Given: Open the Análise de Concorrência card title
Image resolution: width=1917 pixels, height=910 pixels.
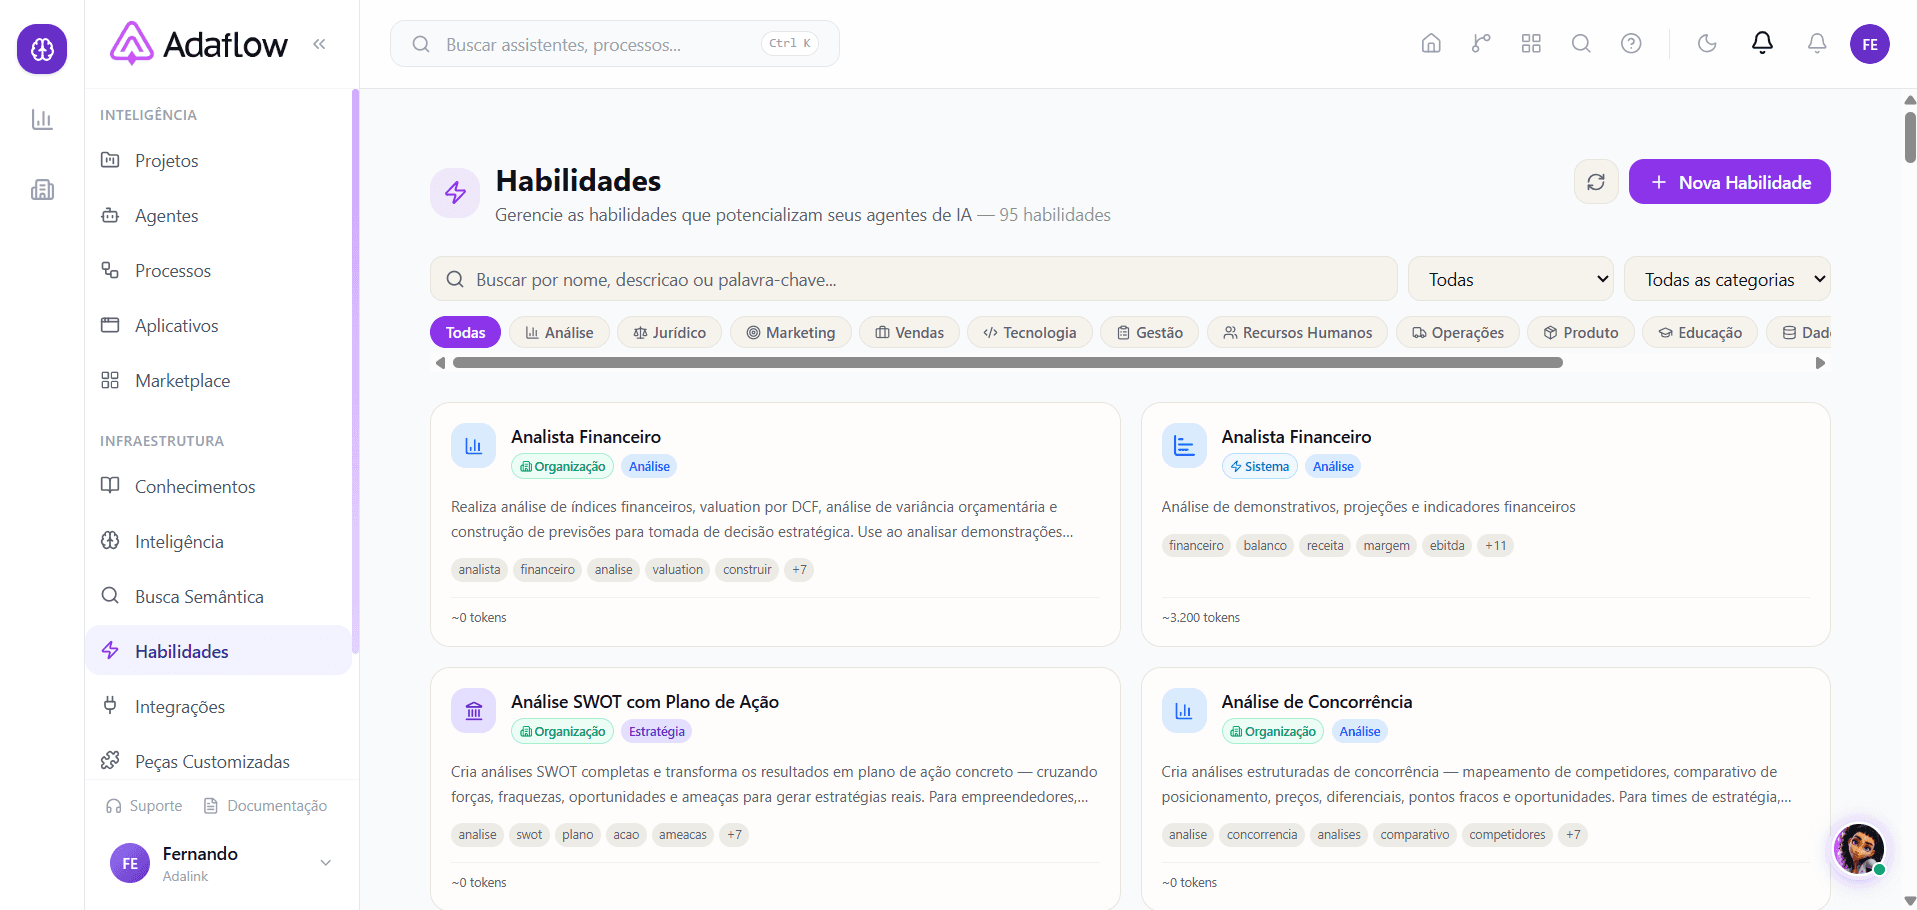Looking at the screenshot, I should (1317, 702).
